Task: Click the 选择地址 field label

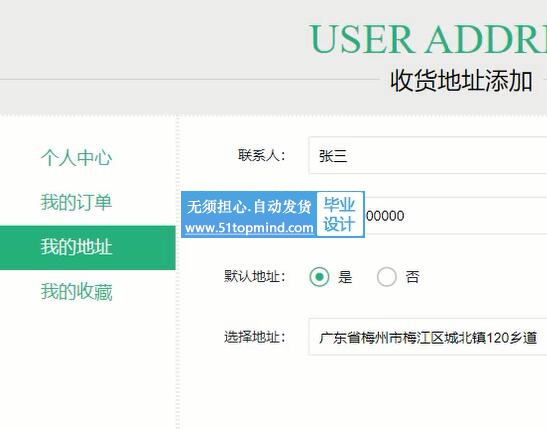Action: [x=254, y=337]
